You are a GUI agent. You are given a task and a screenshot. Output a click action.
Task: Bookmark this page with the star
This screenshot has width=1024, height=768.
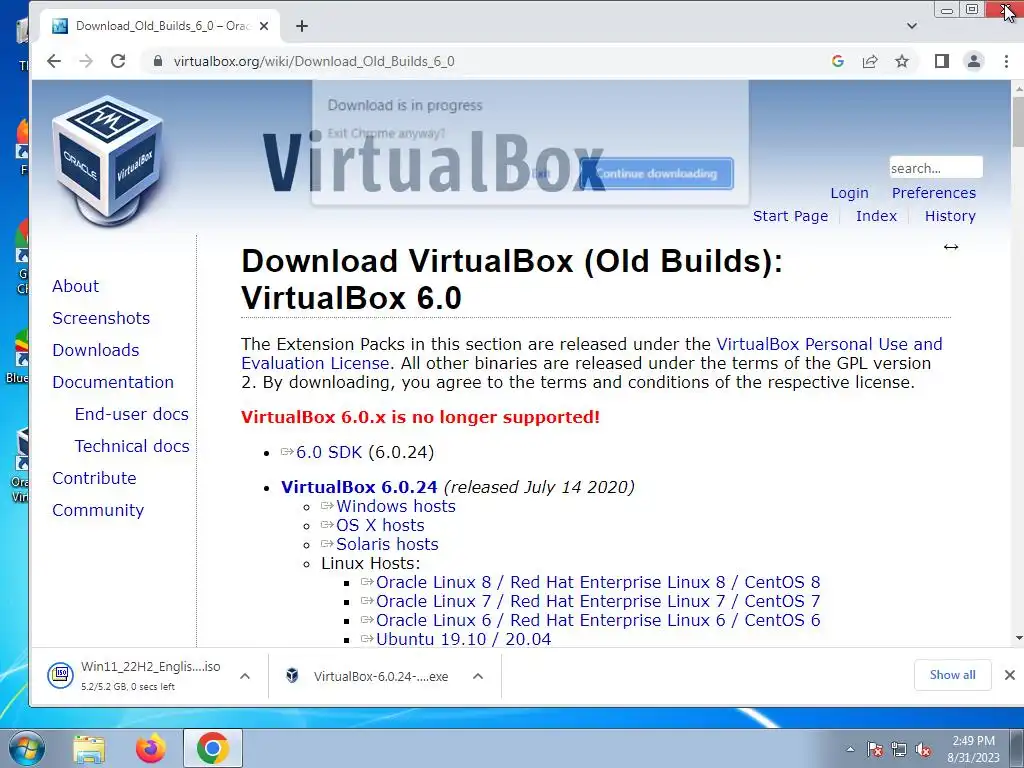tap(902, 61)
